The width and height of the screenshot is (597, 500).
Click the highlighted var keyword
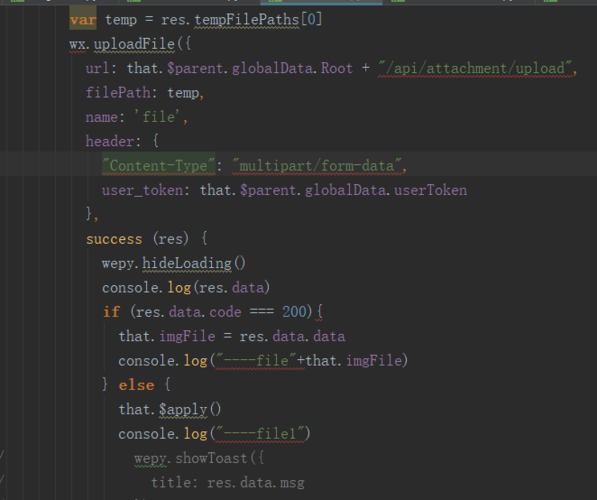click(x=83, y=19)
